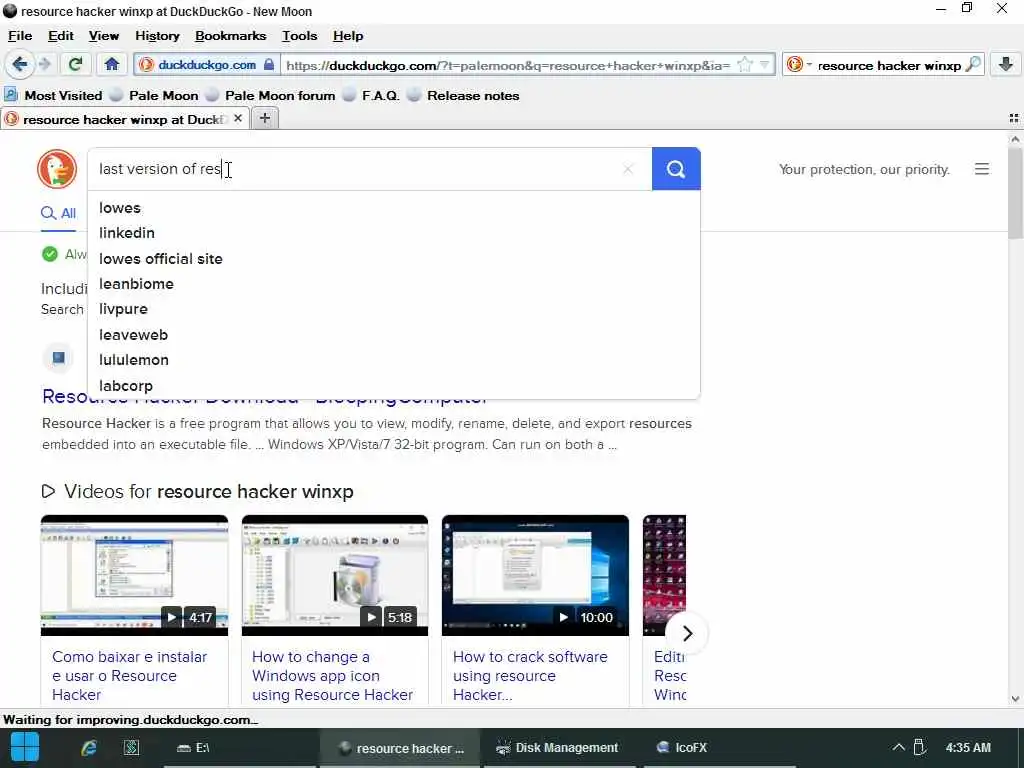Open the Help menu
1024x768 pixels.
point(348,36)
